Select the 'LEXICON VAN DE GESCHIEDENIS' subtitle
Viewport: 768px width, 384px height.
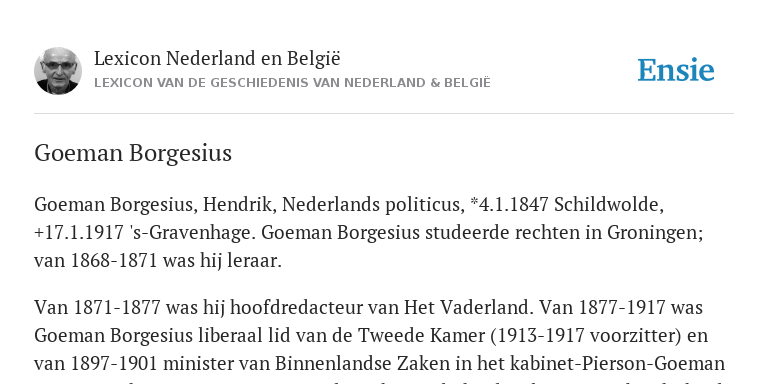292,83
